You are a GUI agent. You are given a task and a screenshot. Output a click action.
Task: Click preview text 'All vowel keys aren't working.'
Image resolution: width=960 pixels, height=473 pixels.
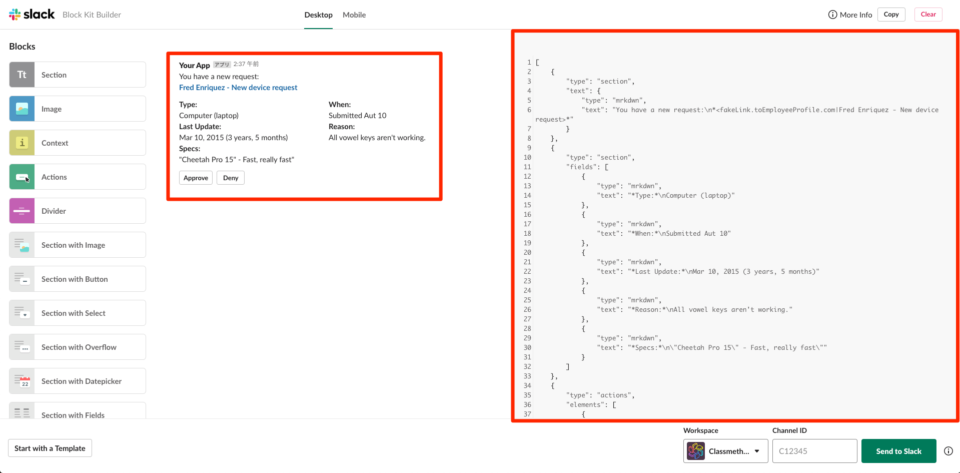pos(377,138)
